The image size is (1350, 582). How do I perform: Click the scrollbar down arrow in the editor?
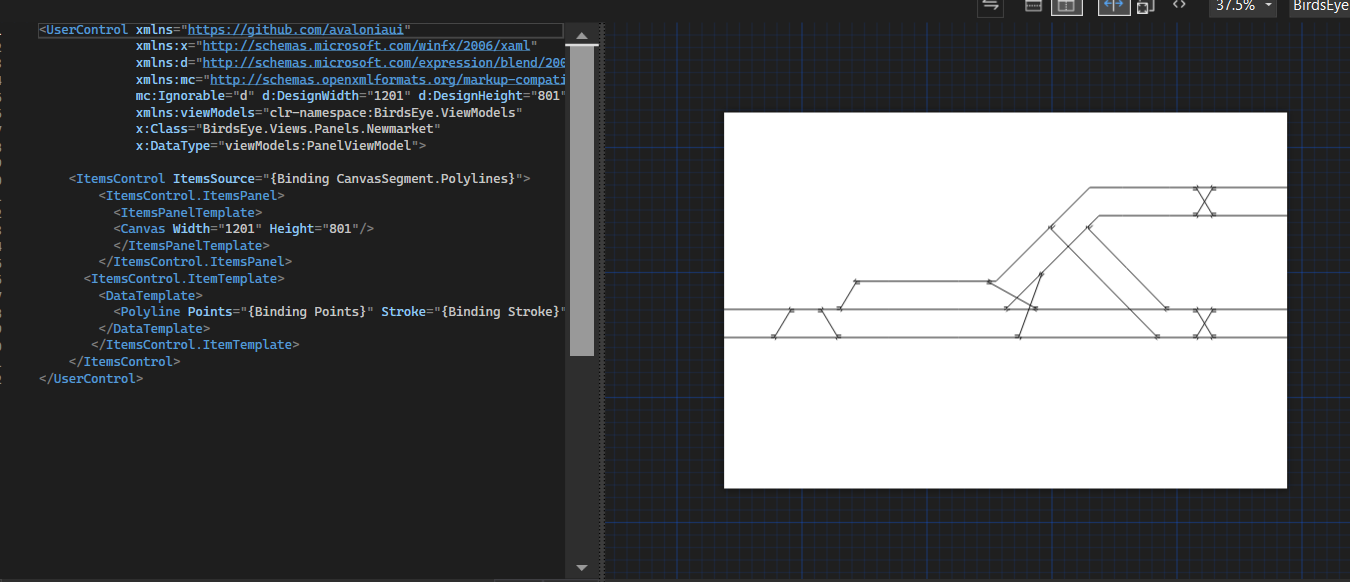(581, 567)
